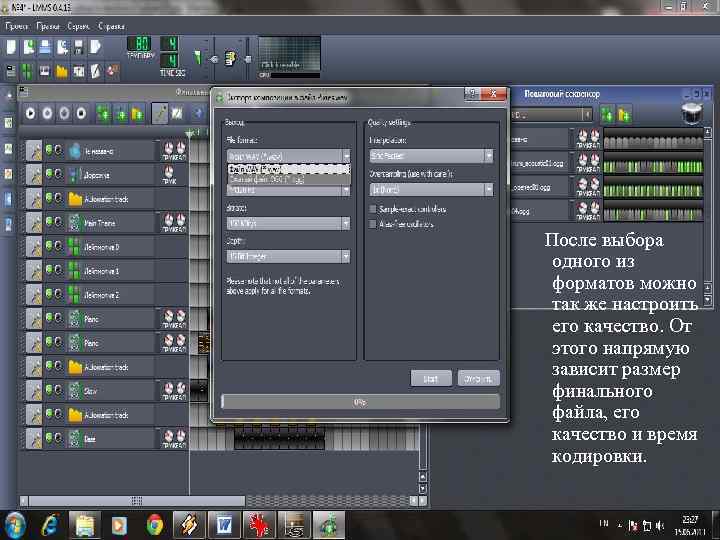The height and width of the screenshot is (540, 720).
Task: Add beat/bassline in step sequencer window
Action: coord(608,114)
